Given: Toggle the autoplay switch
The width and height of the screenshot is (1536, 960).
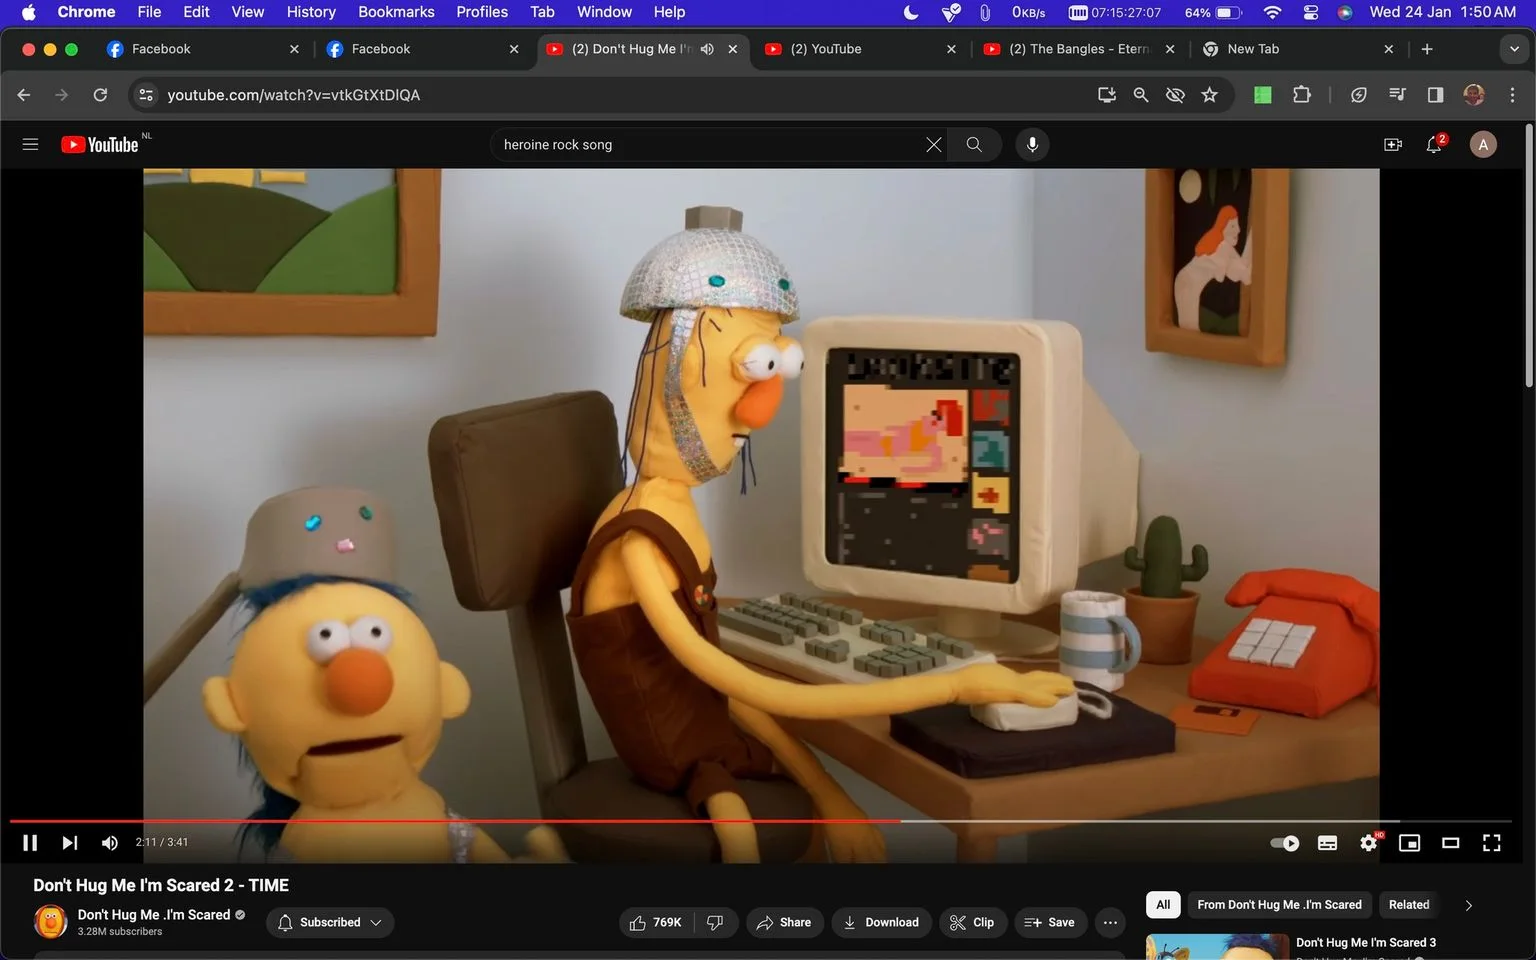Looking at the screenshot, I should click(1285, 843).
